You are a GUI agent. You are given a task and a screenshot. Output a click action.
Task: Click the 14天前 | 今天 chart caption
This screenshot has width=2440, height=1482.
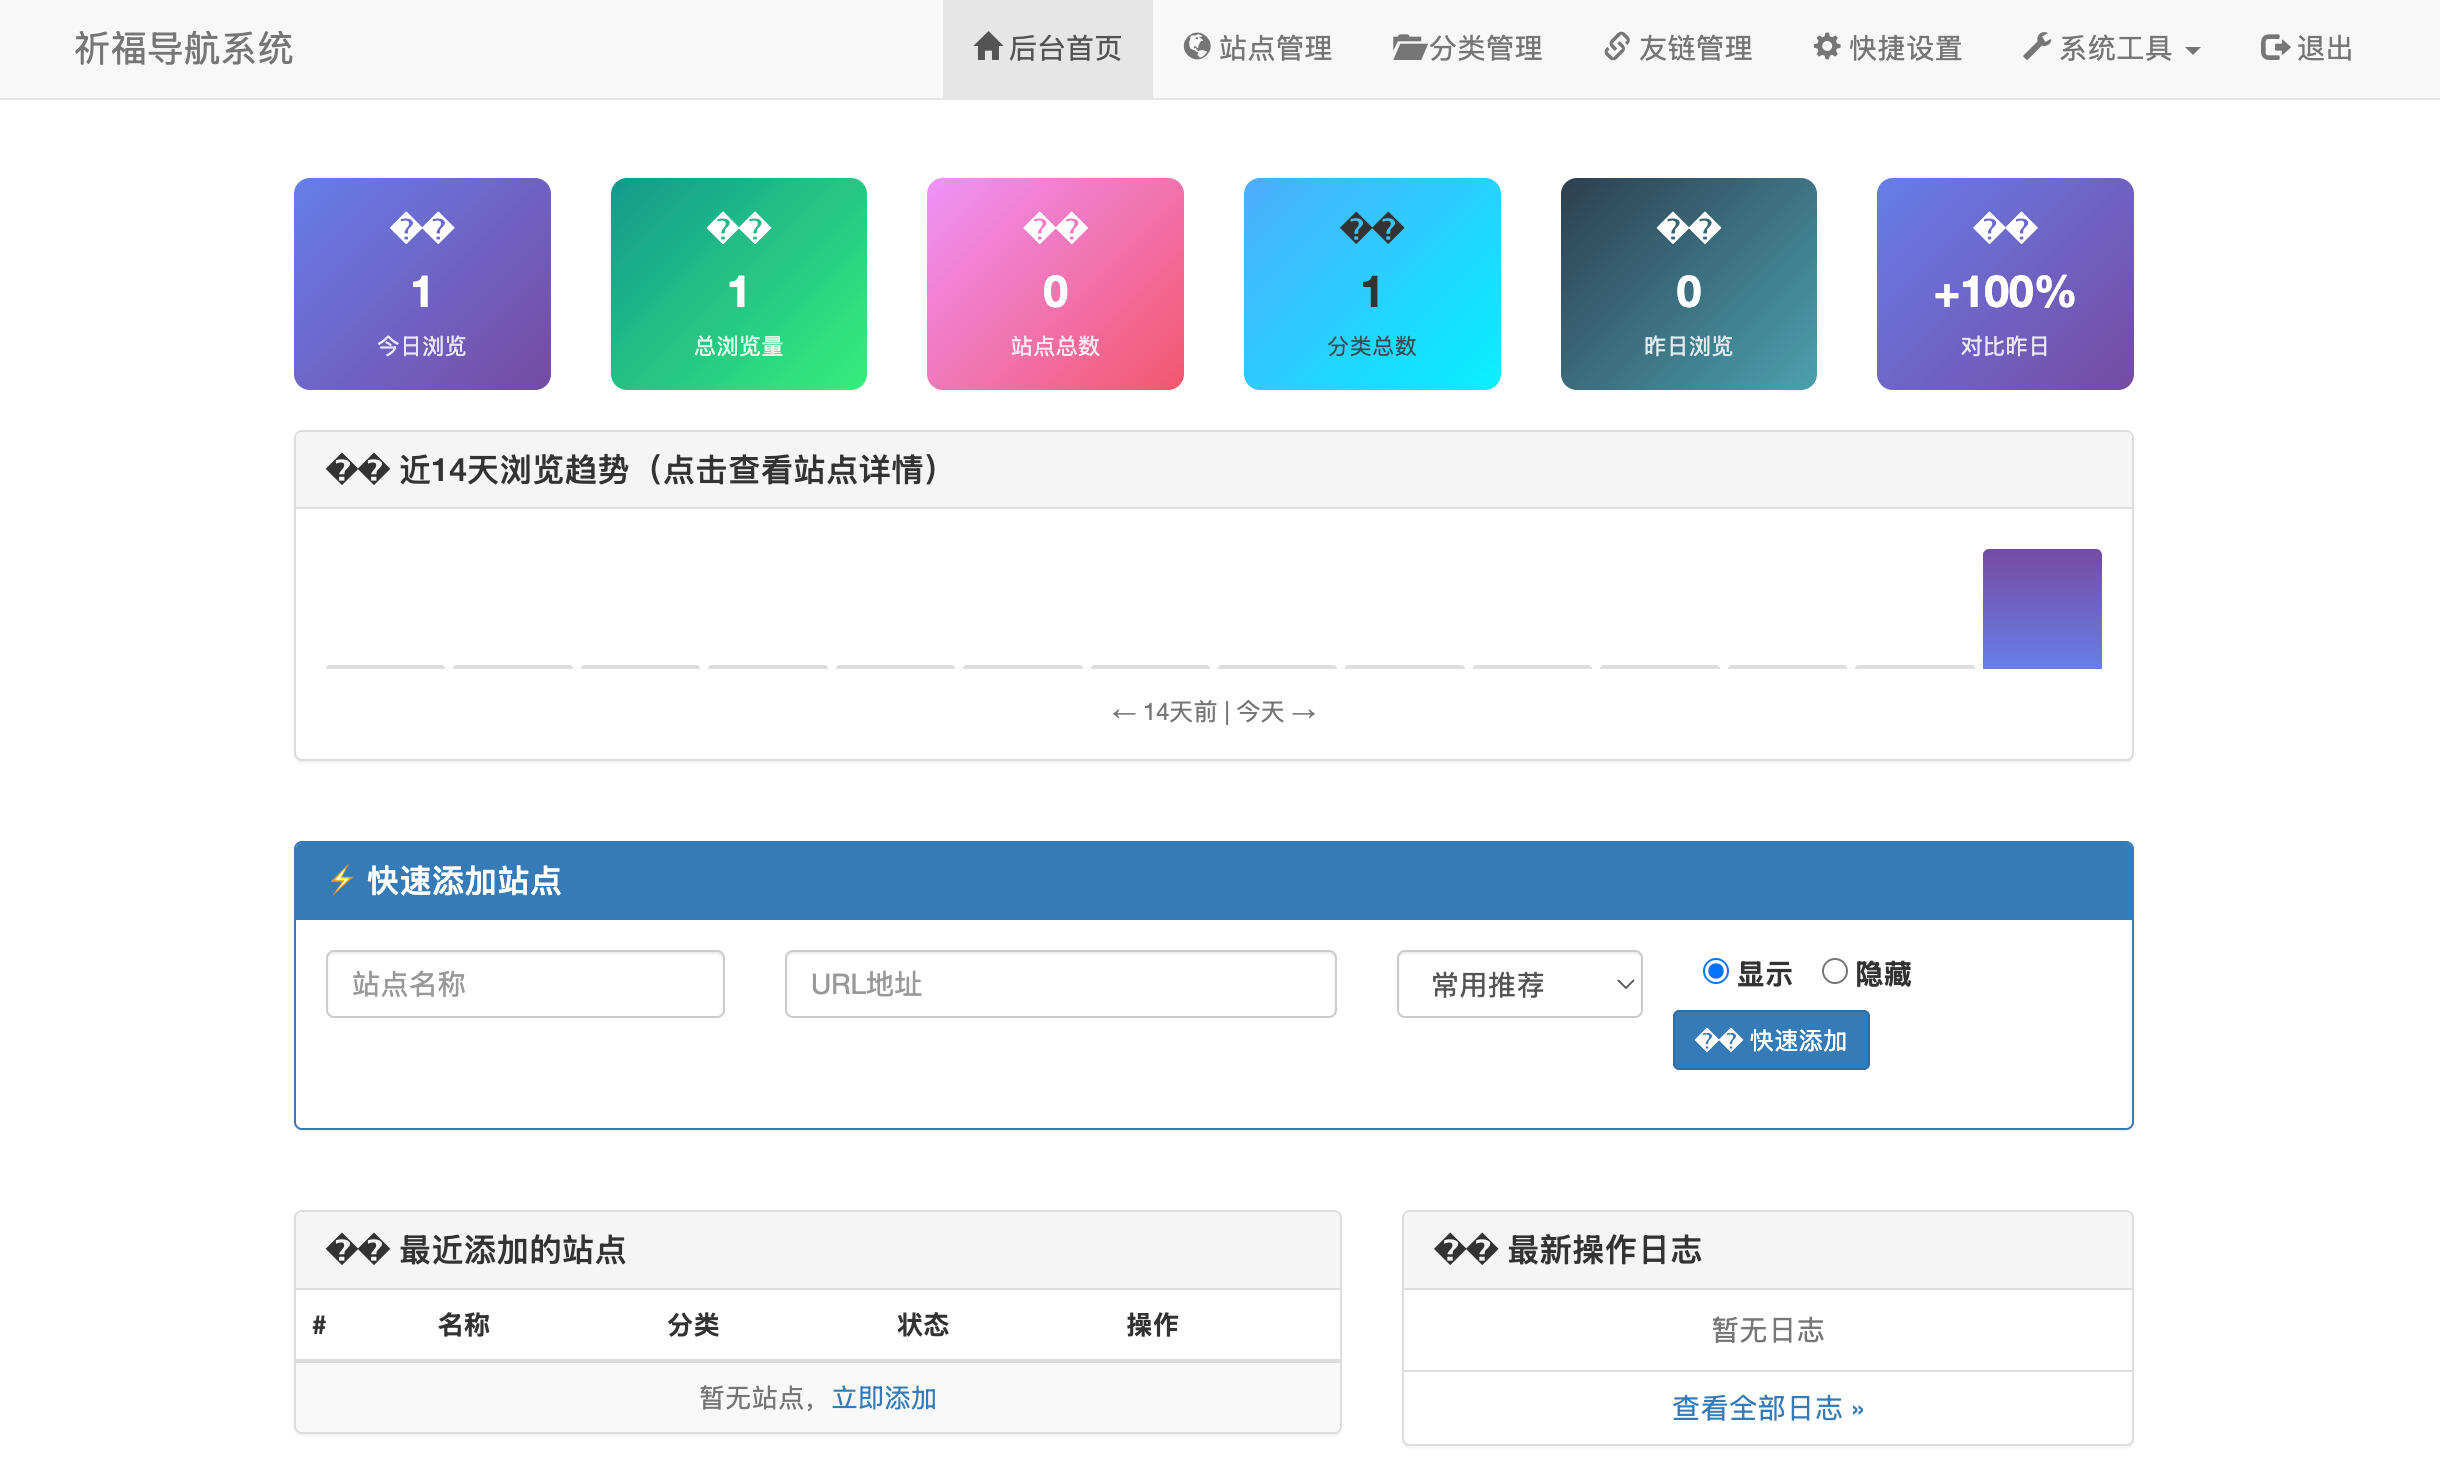[x=1214, y=712]
